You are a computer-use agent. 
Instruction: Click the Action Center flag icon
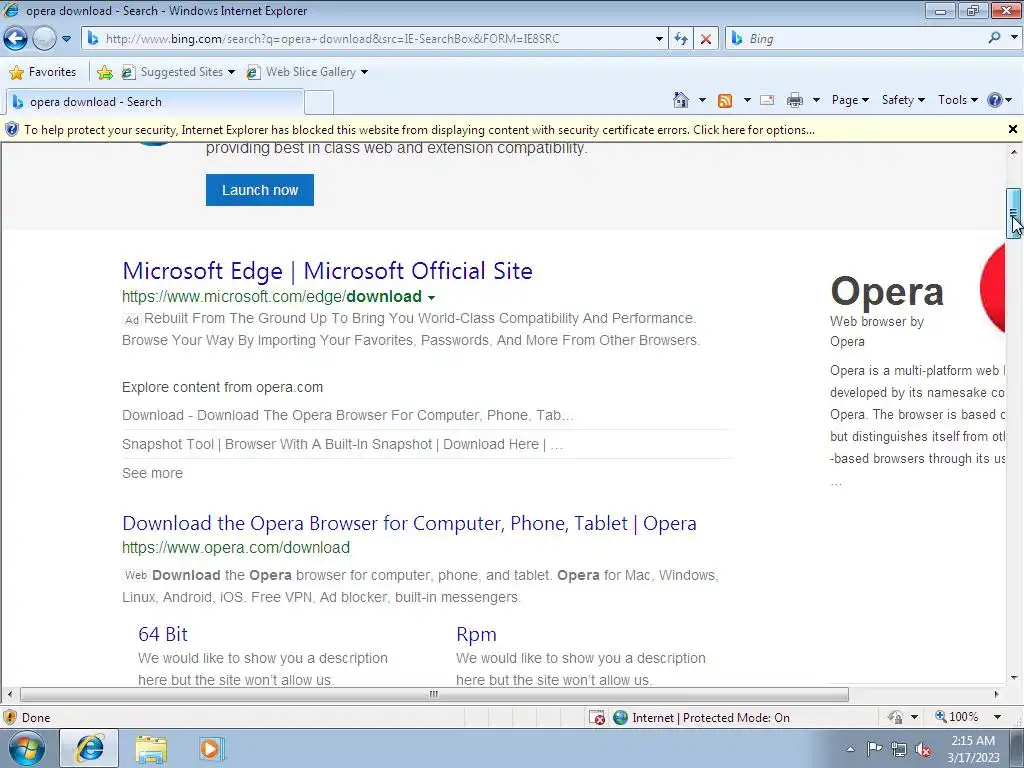point(874,749)
